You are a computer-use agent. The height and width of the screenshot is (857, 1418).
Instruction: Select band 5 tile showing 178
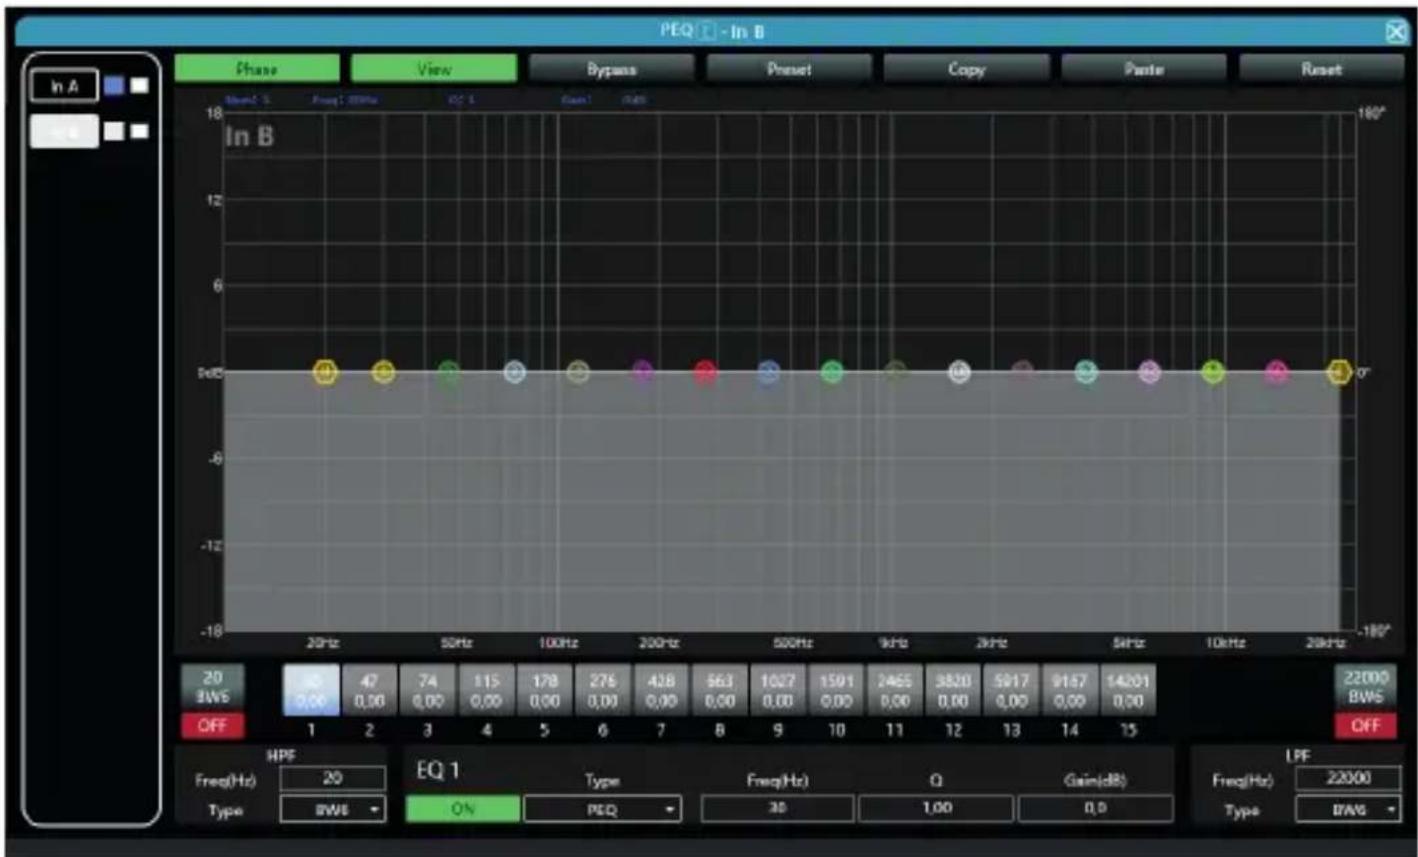(x=544, y=690)
